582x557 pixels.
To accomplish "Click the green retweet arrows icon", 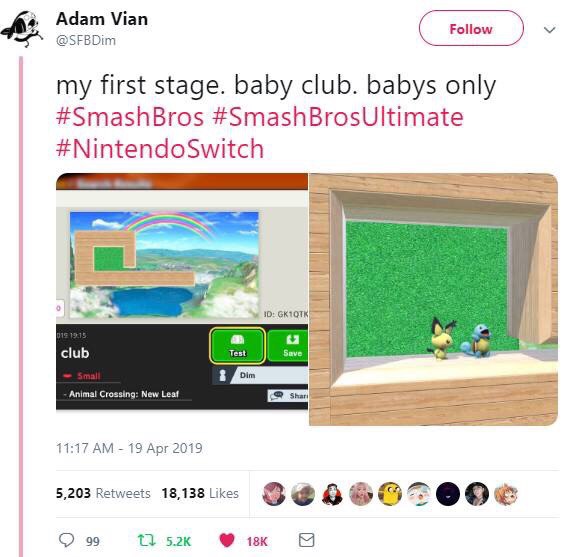I will 147,540.
